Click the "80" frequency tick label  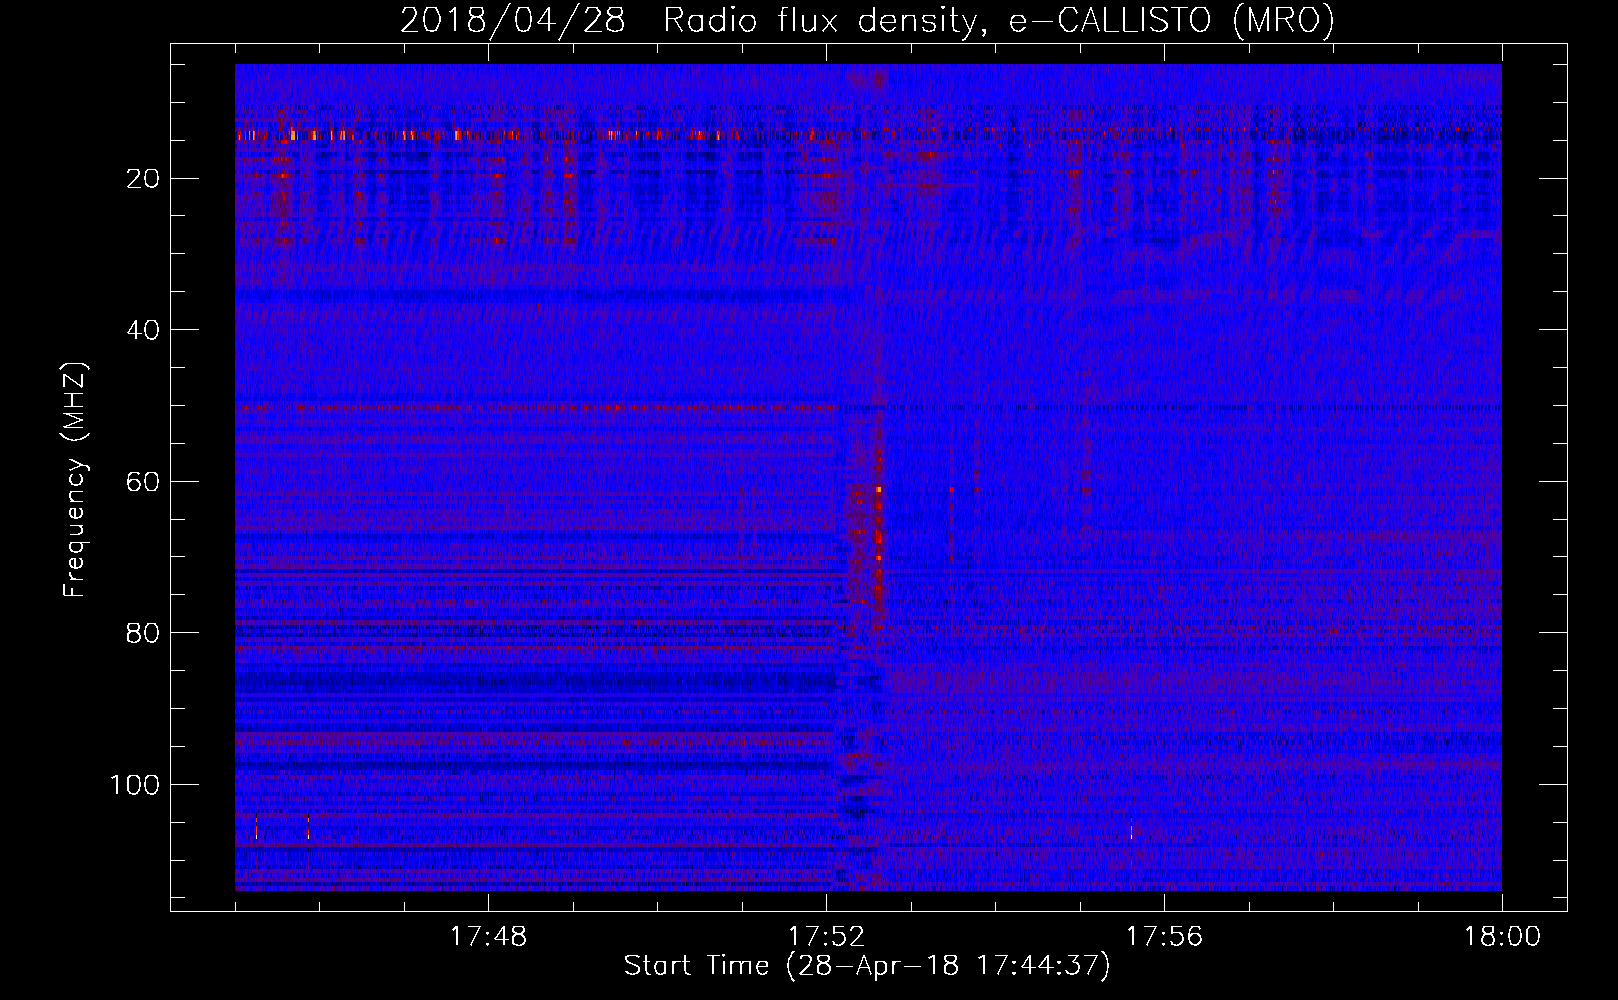point(144,633)
